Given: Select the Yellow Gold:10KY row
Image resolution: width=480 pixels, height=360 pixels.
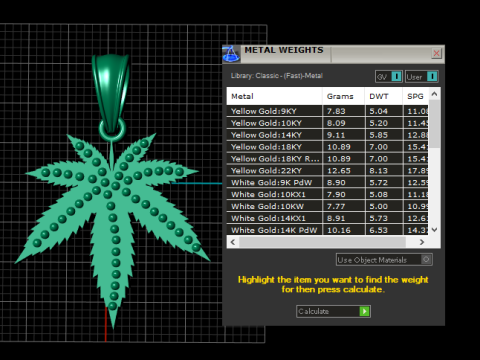Looking at the screenshot, I should [x=327, y=123].
